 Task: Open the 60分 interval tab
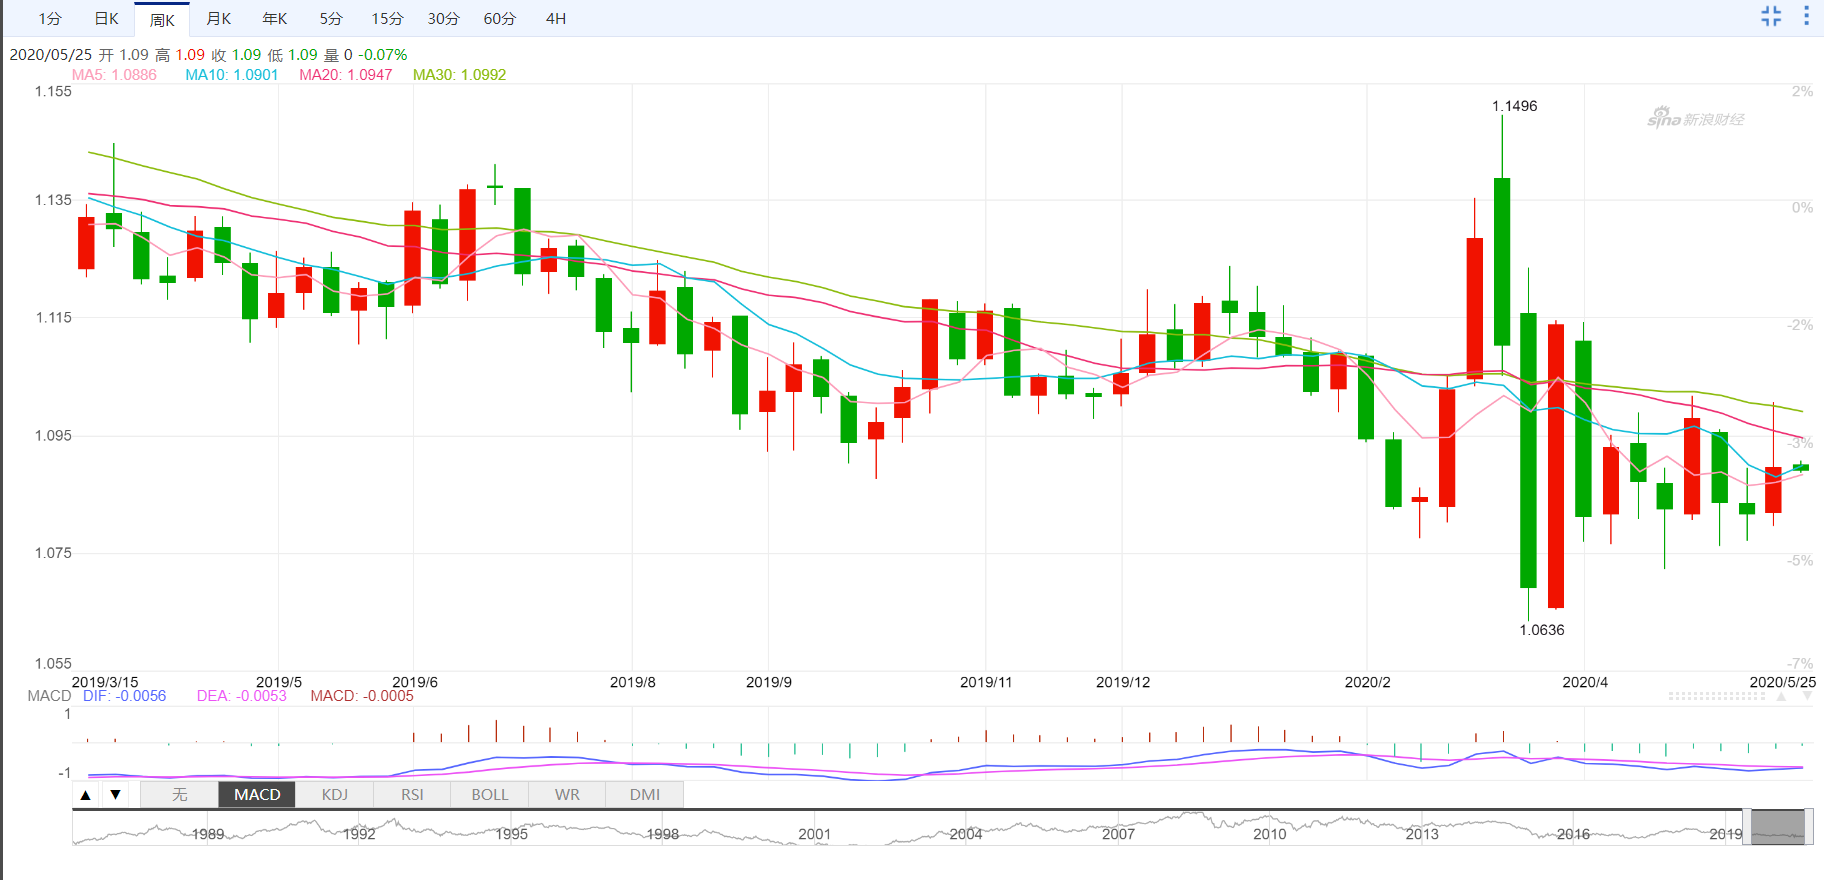[x=500, y=19]
